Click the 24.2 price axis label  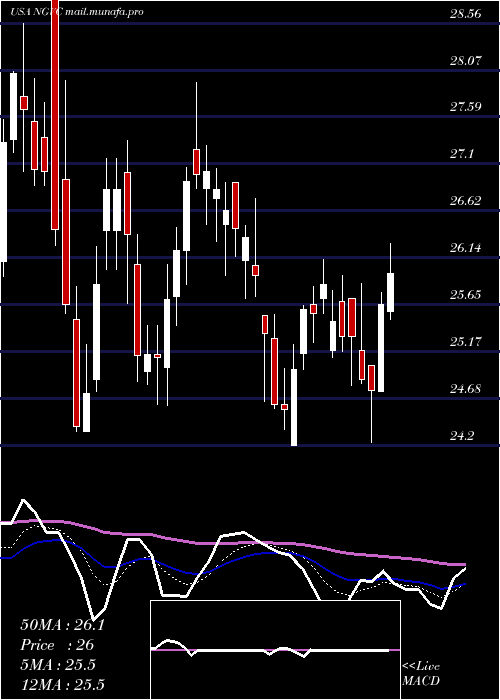[x=462, y=436]
